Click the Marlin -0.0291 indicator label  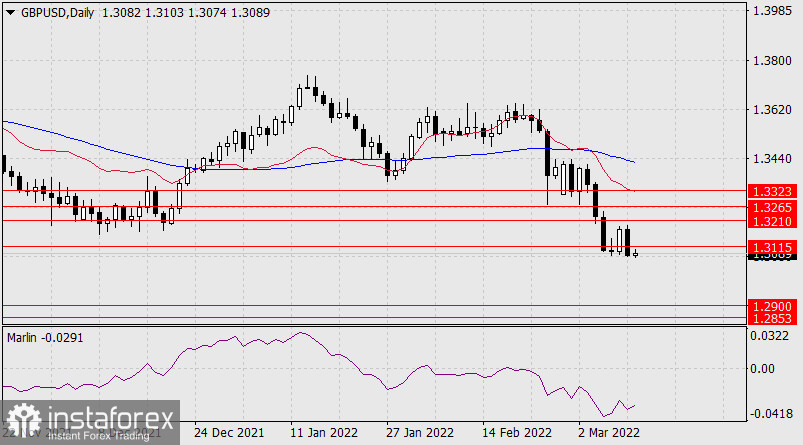click(44, 338)
